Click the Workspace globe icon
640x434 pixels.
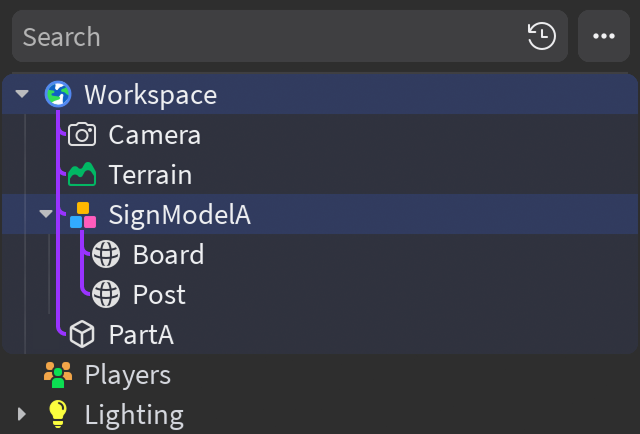[58, 95]
